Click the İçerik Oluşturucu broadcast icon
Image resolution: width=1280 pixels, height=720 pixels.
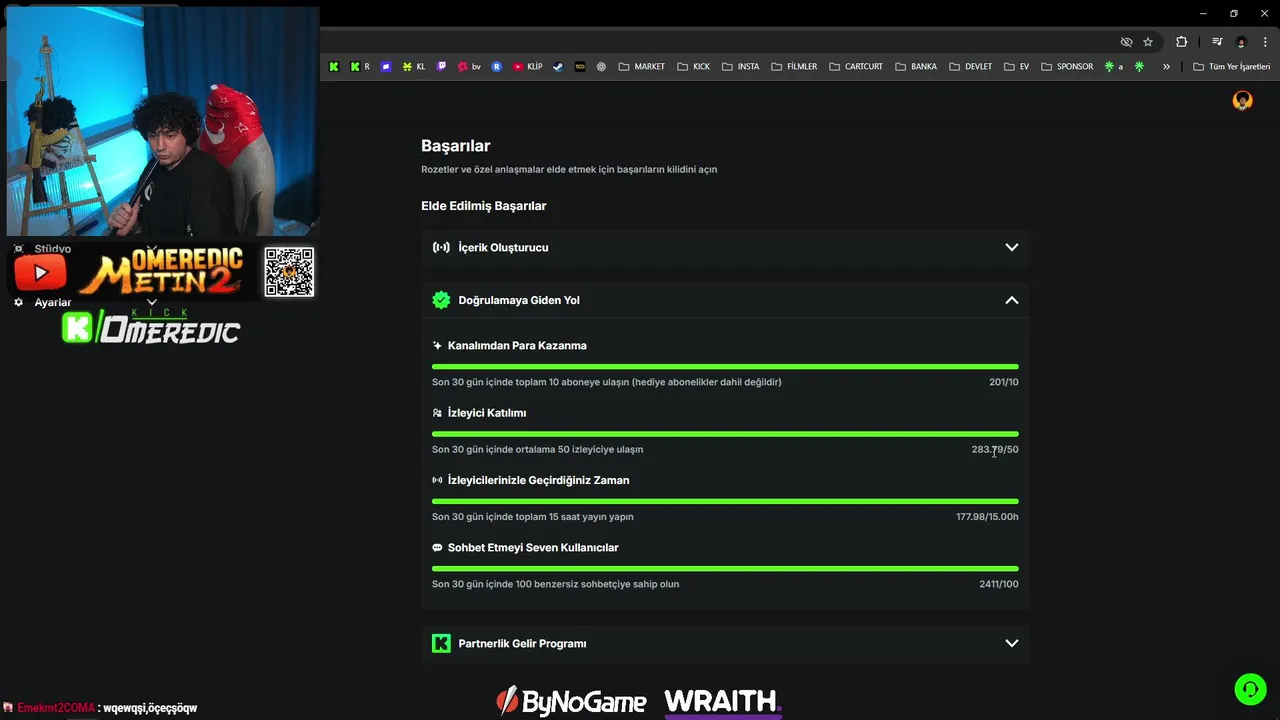coord(441,247)
